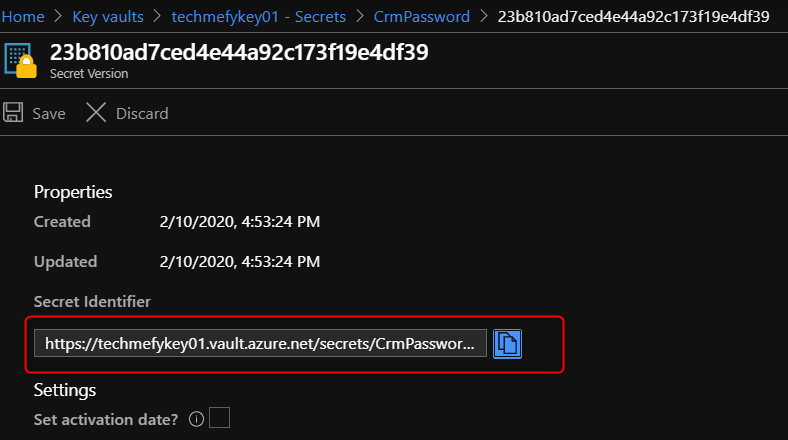Screen dimensions: 788x440
Task: Open the activation date info tooltip icon
Action: click(197, 419)
